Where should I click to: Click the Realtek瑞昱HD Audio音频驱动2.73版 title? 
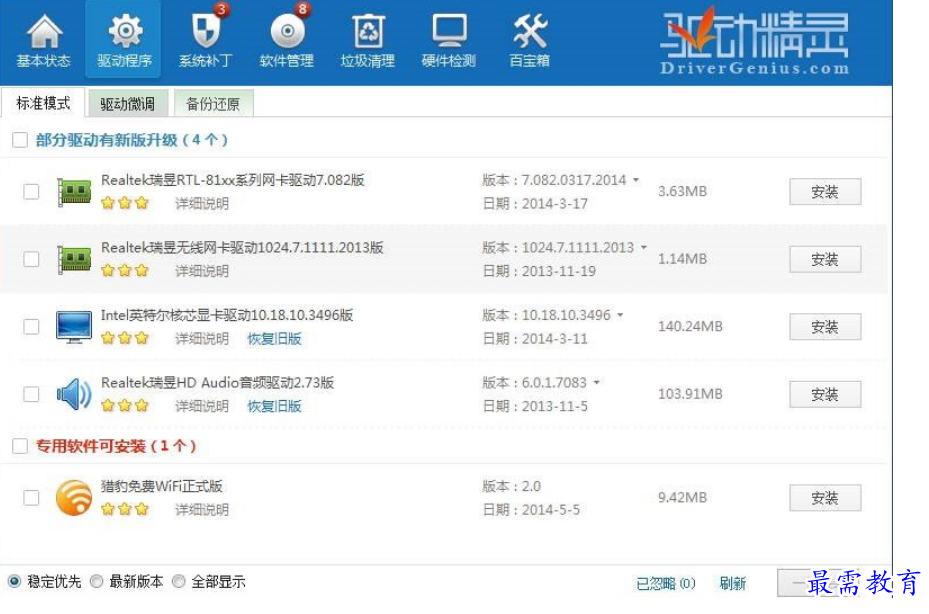coord(217,382)
